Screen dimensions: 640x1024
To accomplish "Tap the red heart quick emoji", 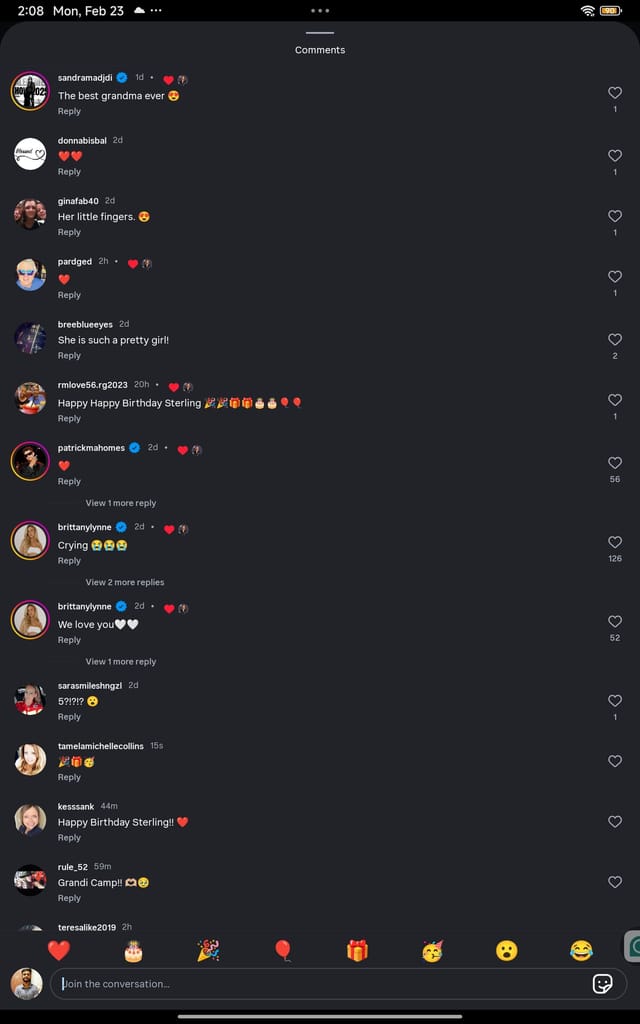I will coord(59,950).
